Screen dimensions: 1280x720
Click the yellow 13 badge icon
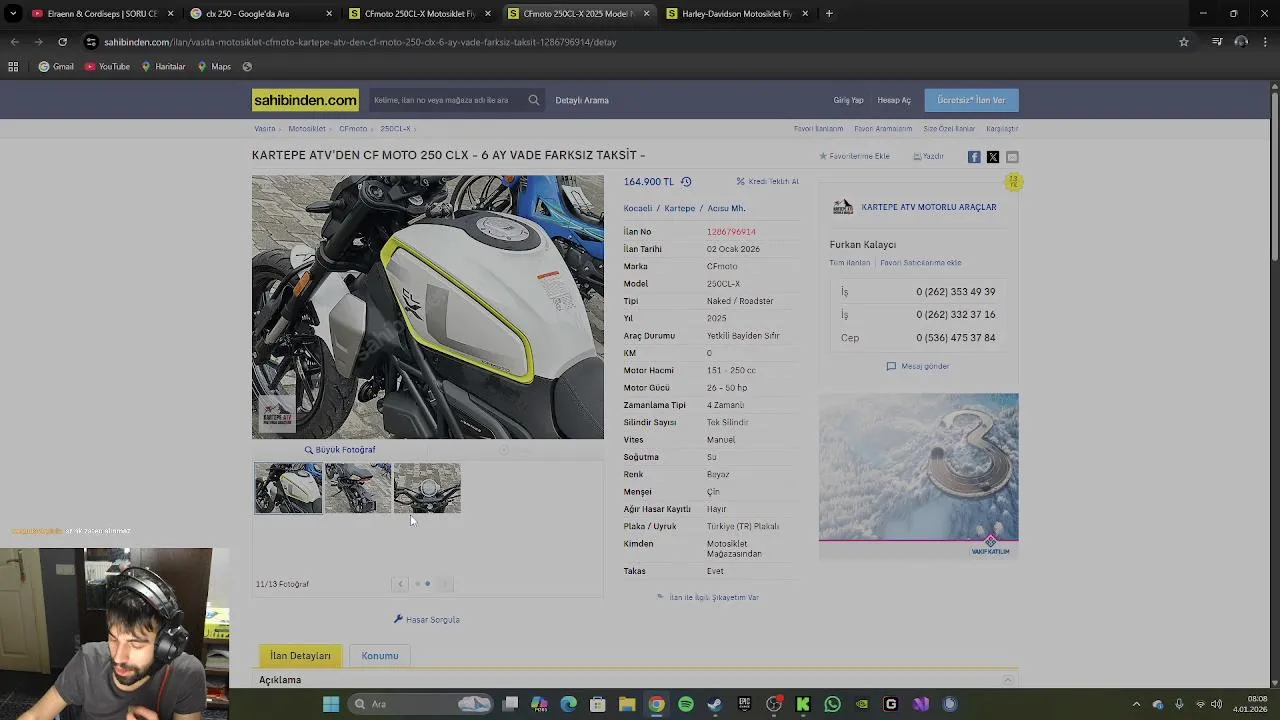(x=1013, y=182)
